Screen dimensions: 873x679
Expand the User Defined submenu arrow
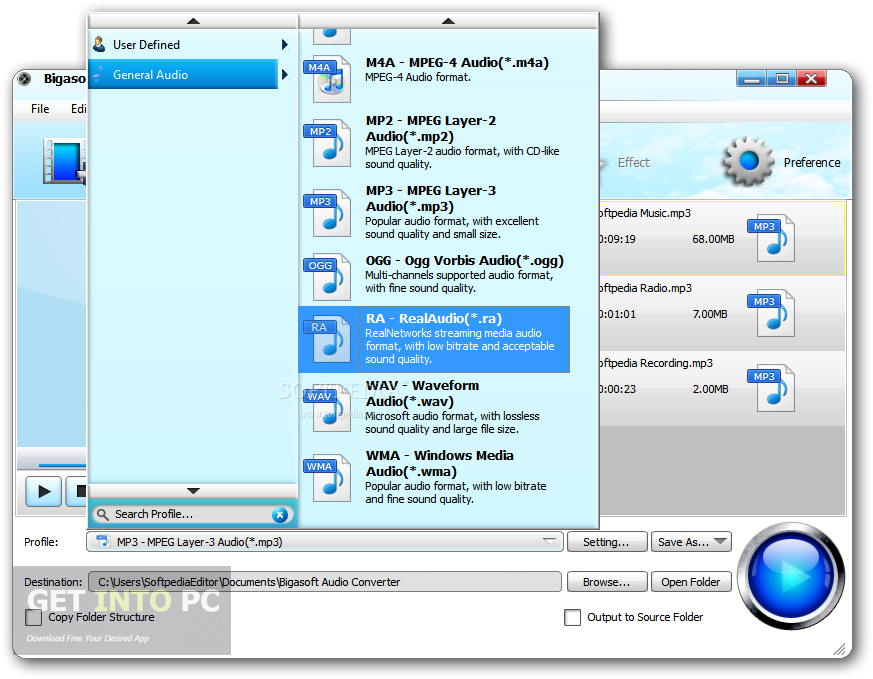click(x=285, y=45)
